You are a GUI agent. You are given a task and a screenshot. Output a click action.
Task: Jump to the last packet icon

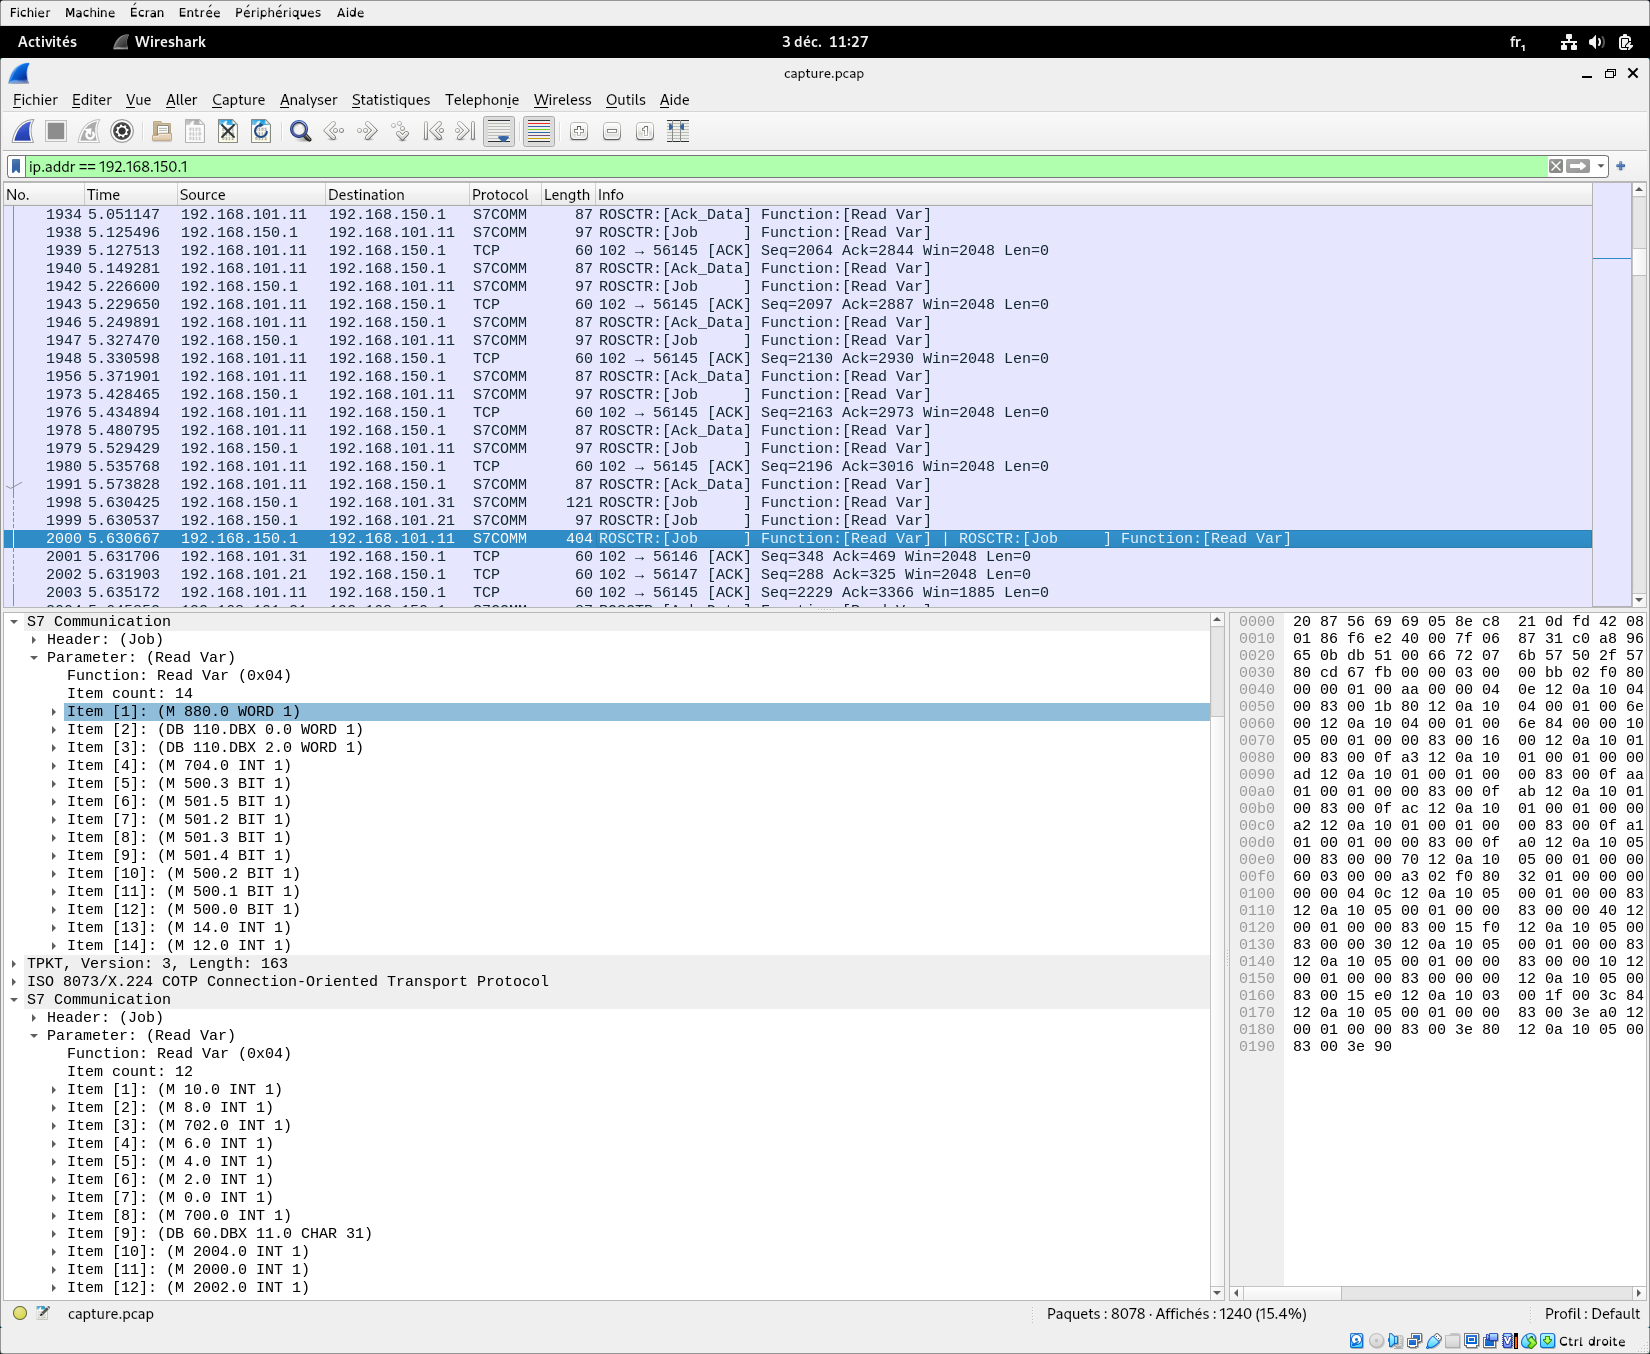coord(466,131)
